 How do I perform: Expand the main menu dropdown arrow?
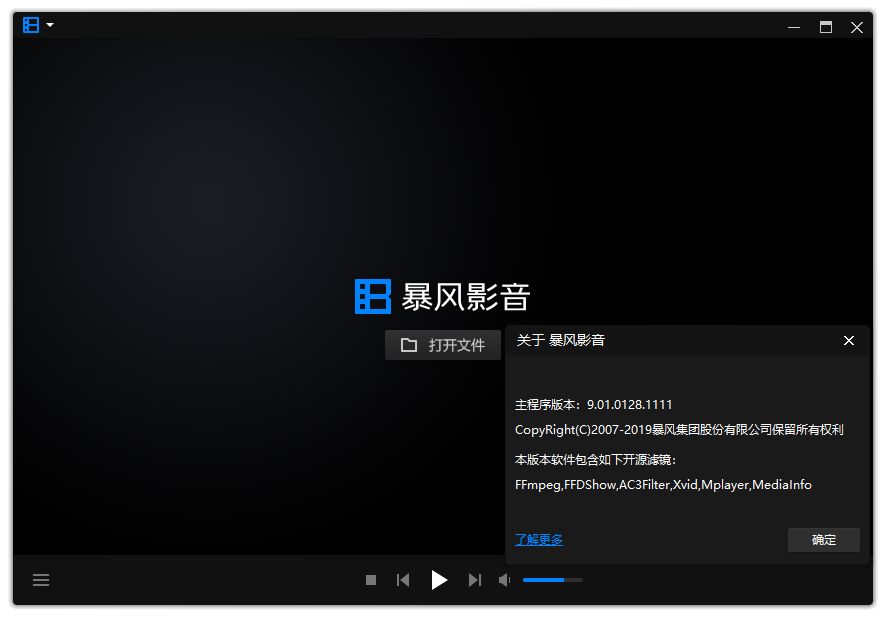(50, 25)
